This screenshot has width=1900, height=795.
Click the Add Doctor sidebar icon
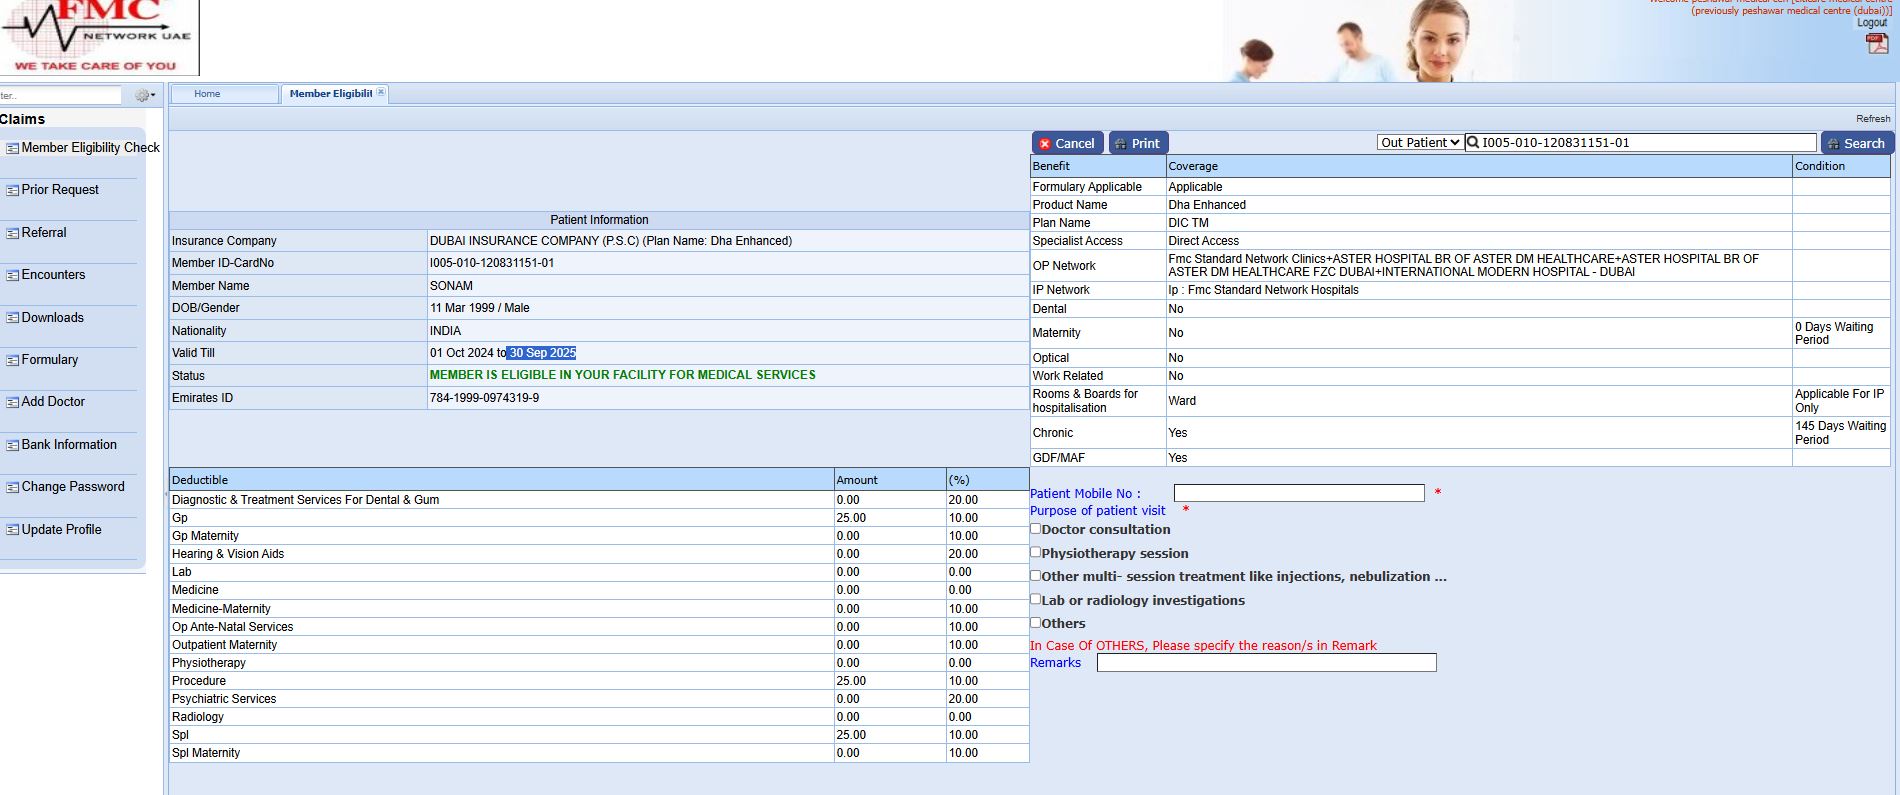[x=12, y=402]
